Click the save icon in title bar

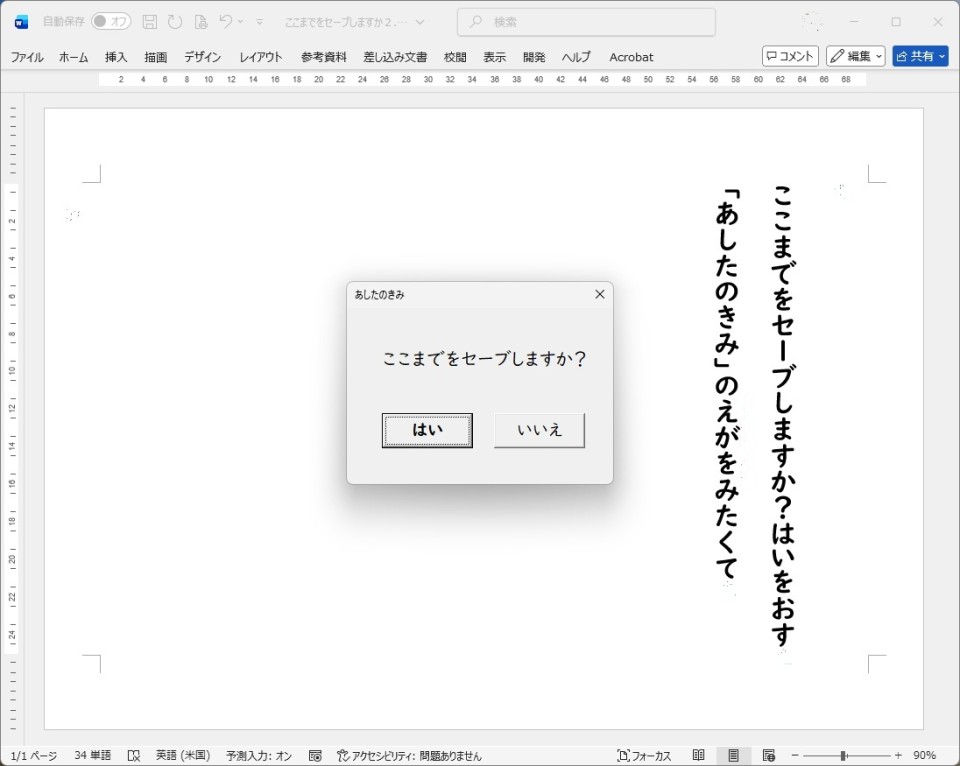click(150, 22)
